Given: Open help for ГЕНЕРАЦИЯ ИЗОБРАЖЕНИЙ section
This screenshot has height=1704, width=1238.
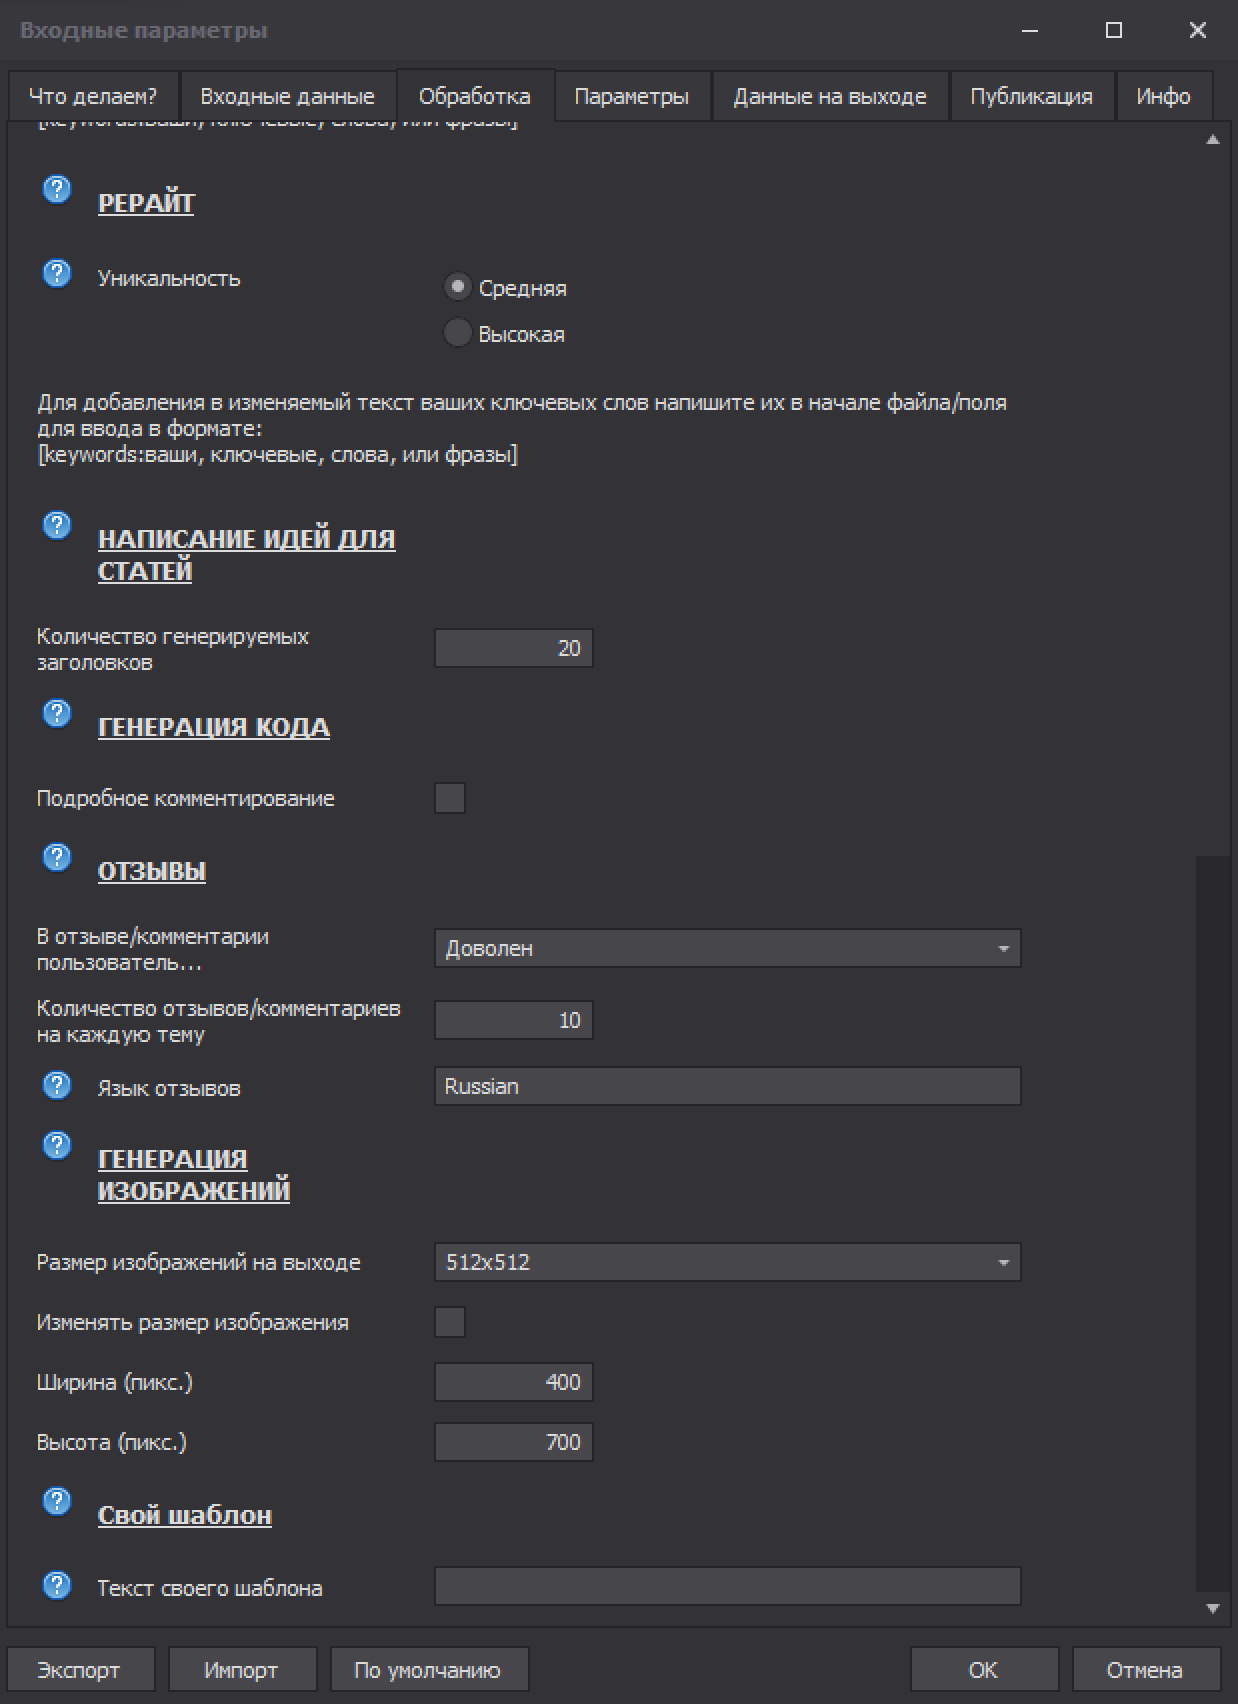Looking at the screenshot, I should pyautogui.click(x=57, y=1145).
